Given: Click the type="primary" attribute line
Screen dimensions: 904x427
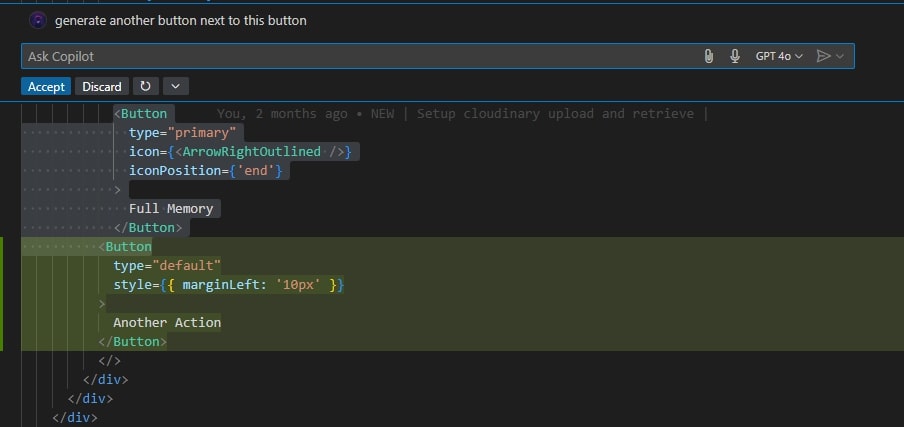Looking at the screenshot, I should point(182,133).
